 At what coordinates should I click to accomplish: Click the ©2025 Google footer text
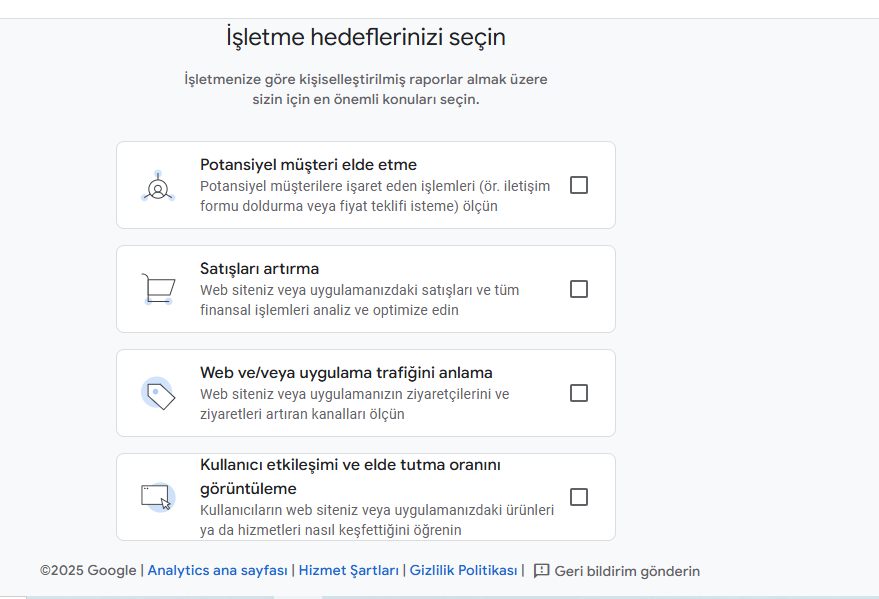coord(88,571)
